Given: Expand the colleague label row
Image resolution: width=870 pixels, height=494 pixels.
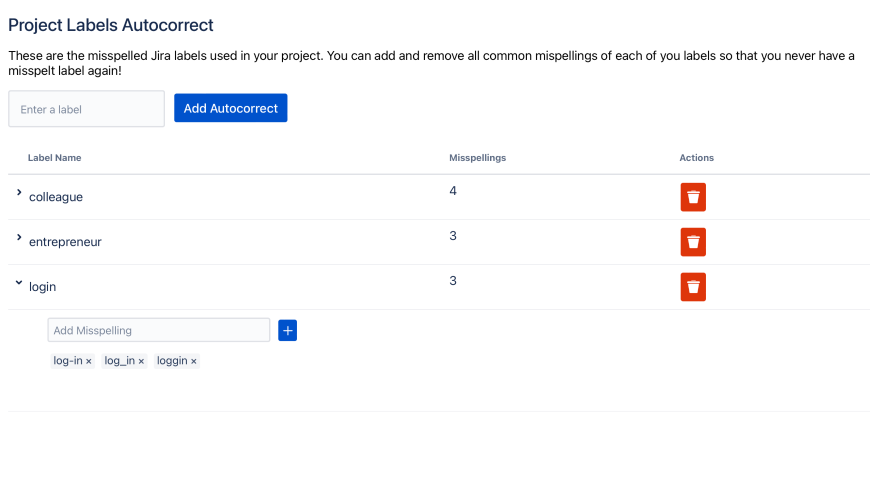Looking at the screenshot, I should point(19,192).
